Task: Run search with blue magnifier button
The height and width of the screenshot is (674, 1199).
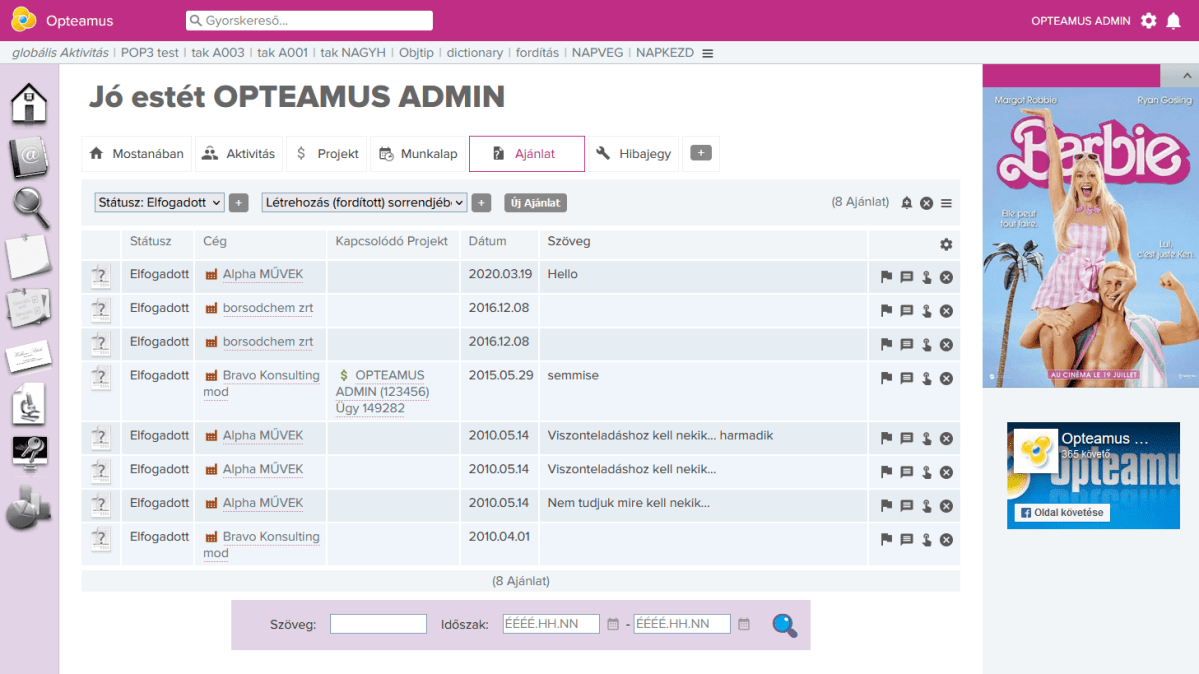Action: (784, 625)
